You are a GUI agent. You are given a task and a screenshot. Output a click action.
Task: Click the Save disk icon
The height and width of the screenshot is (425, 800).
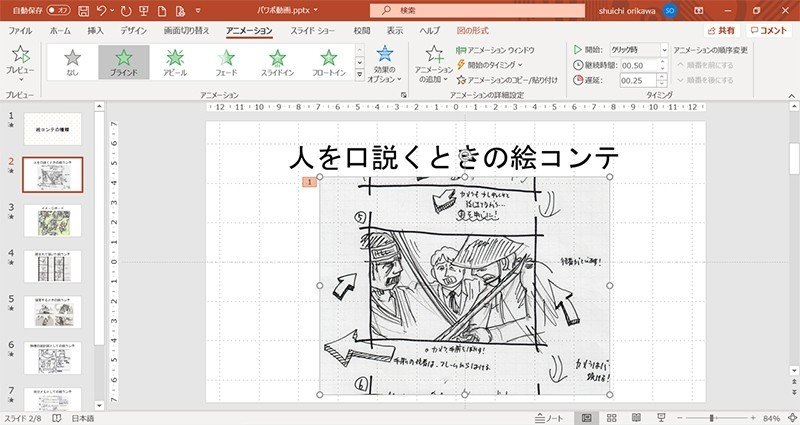[83, 11]
